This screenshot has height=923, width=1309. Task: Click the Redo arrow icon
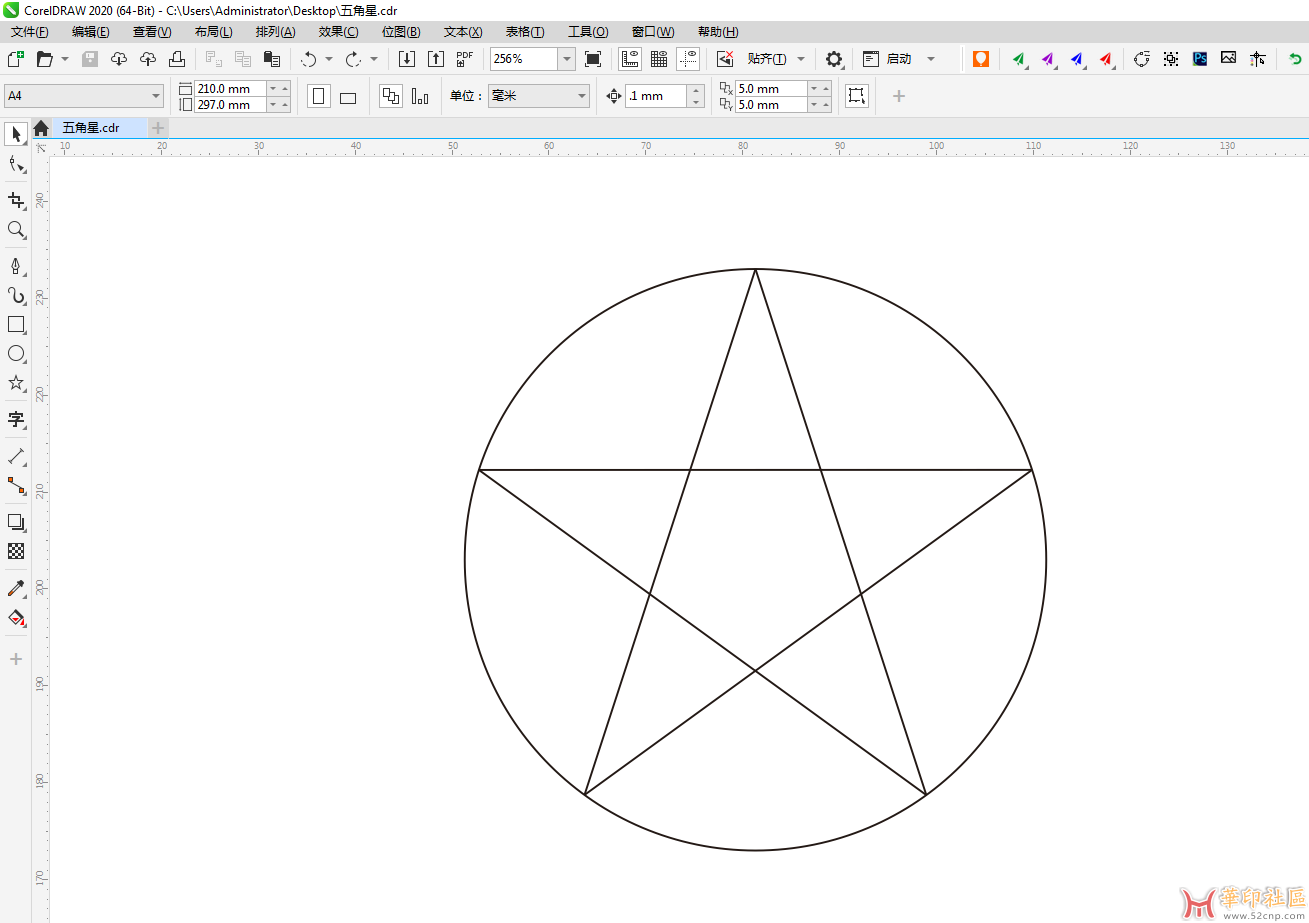tap(353, 59)
